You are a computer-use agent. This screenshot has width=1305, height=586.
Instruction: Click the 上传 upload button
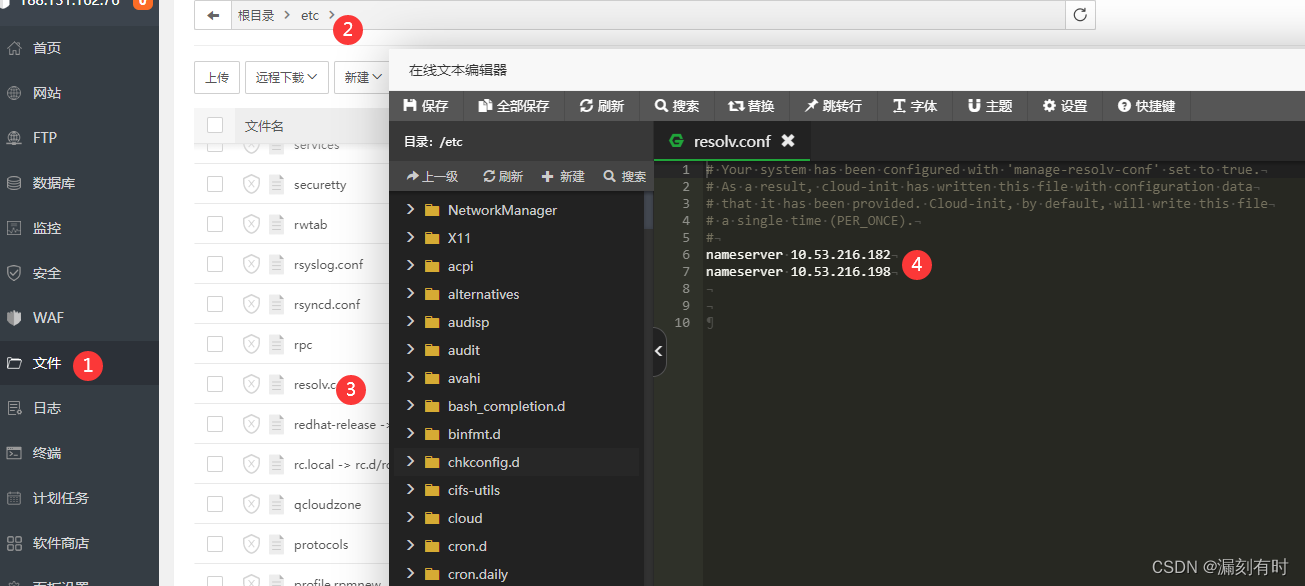tap(217, 77)
